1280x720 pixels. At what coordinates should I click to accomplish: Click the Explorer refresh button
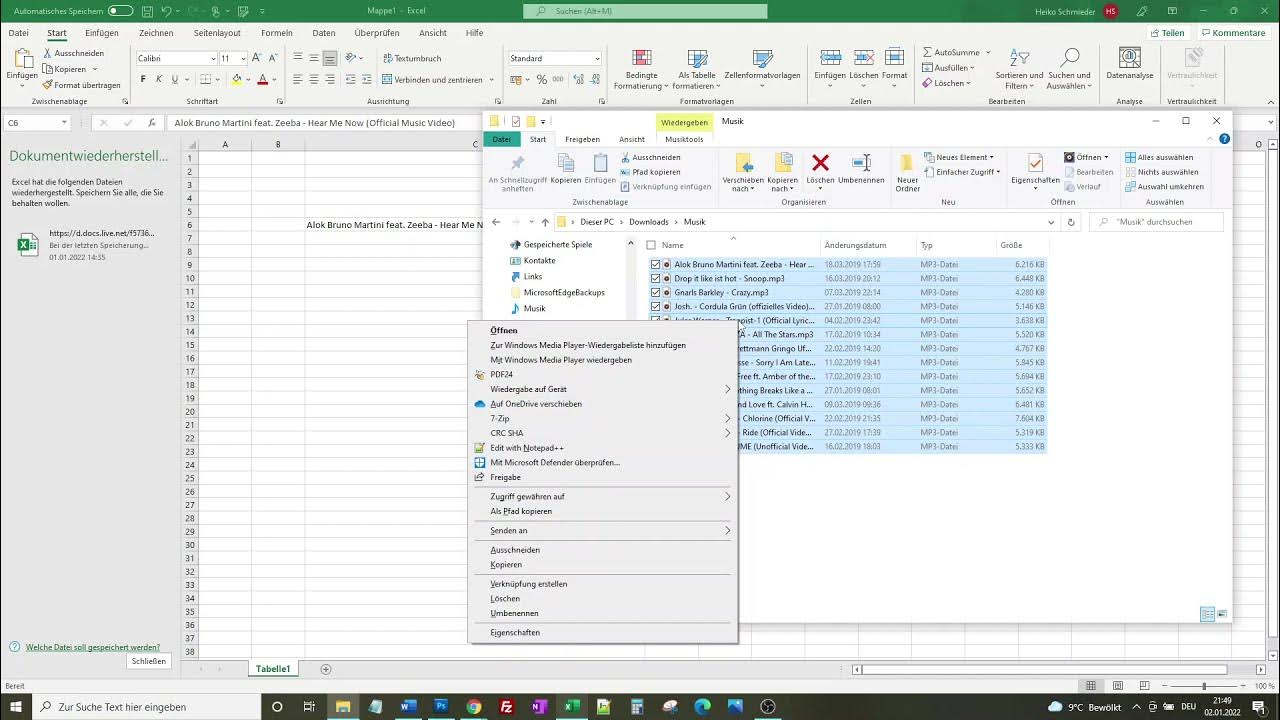1071,222
